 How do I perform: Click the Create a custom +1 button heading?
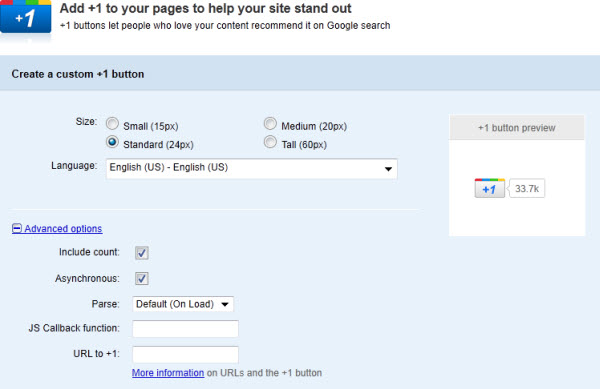point(78,74)
